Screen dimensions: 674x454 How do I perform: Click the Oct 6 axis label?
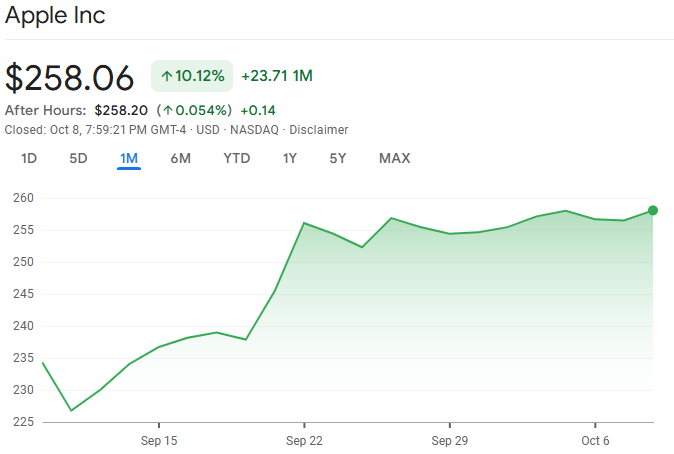coord(595,440)
